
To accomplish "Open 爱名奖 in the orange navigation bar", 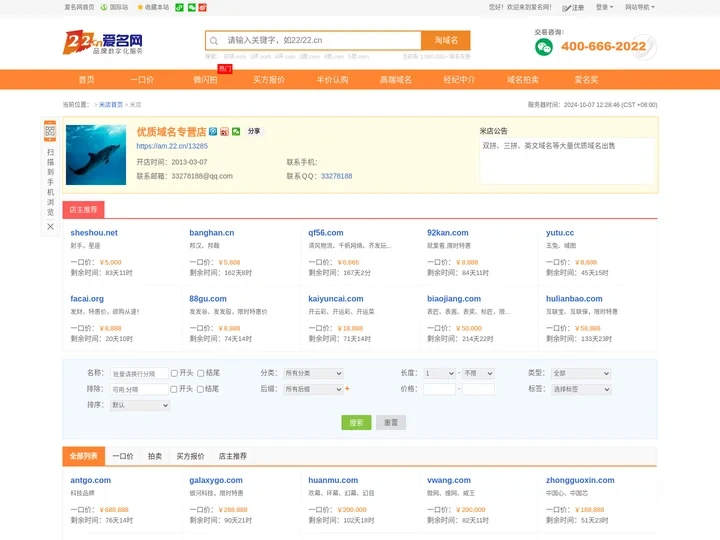I will pos(586,80).
